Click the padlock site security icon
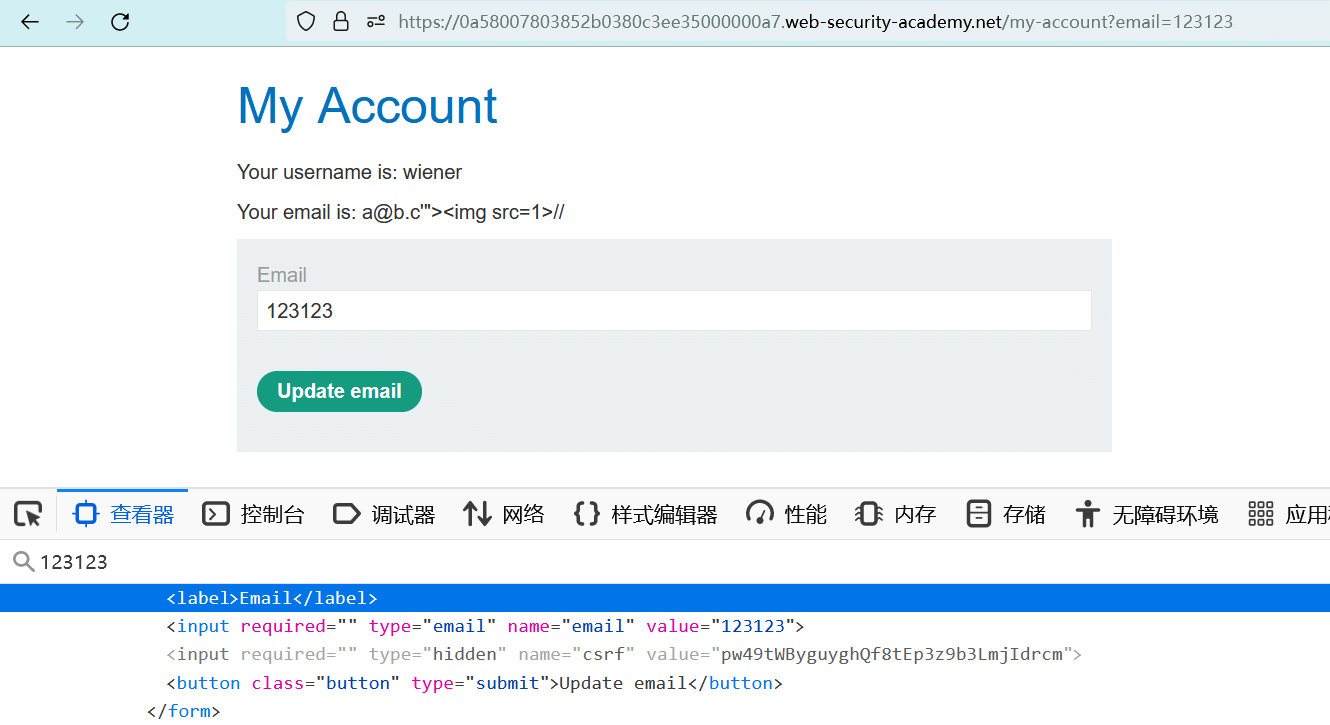Viewport: 1330px width, 725px height. coord(341,21)
